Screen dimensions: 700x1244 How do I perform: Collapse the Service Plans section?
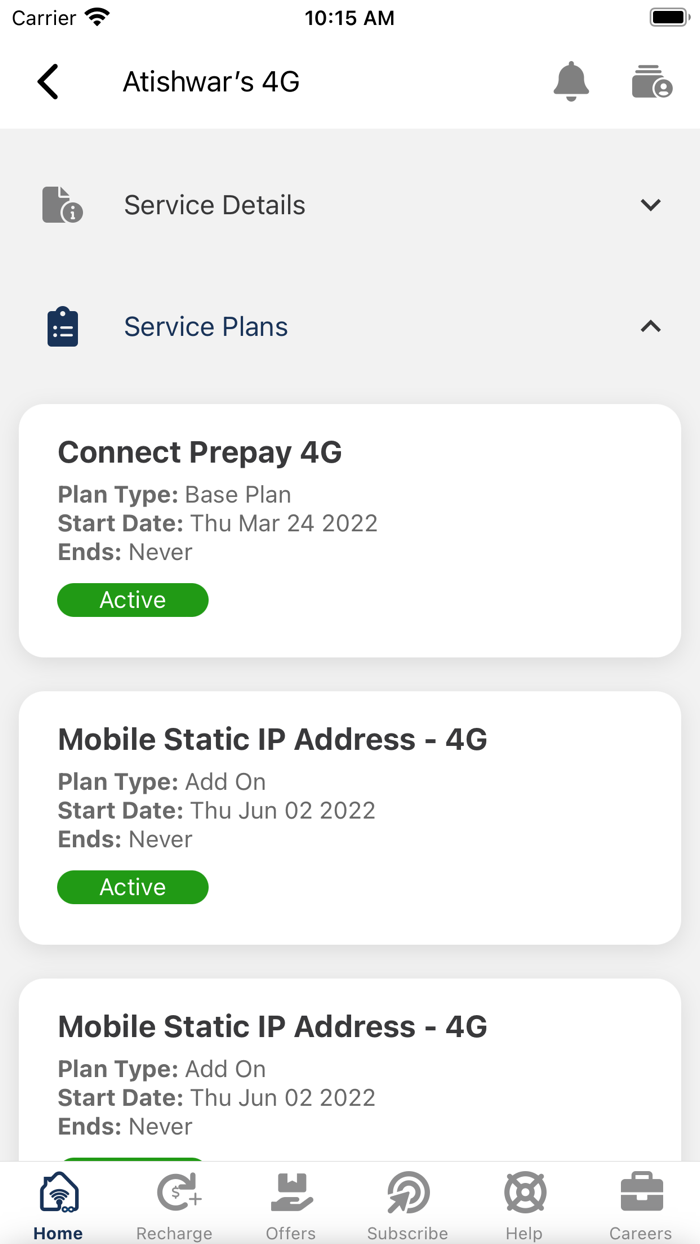coord(650,326)
